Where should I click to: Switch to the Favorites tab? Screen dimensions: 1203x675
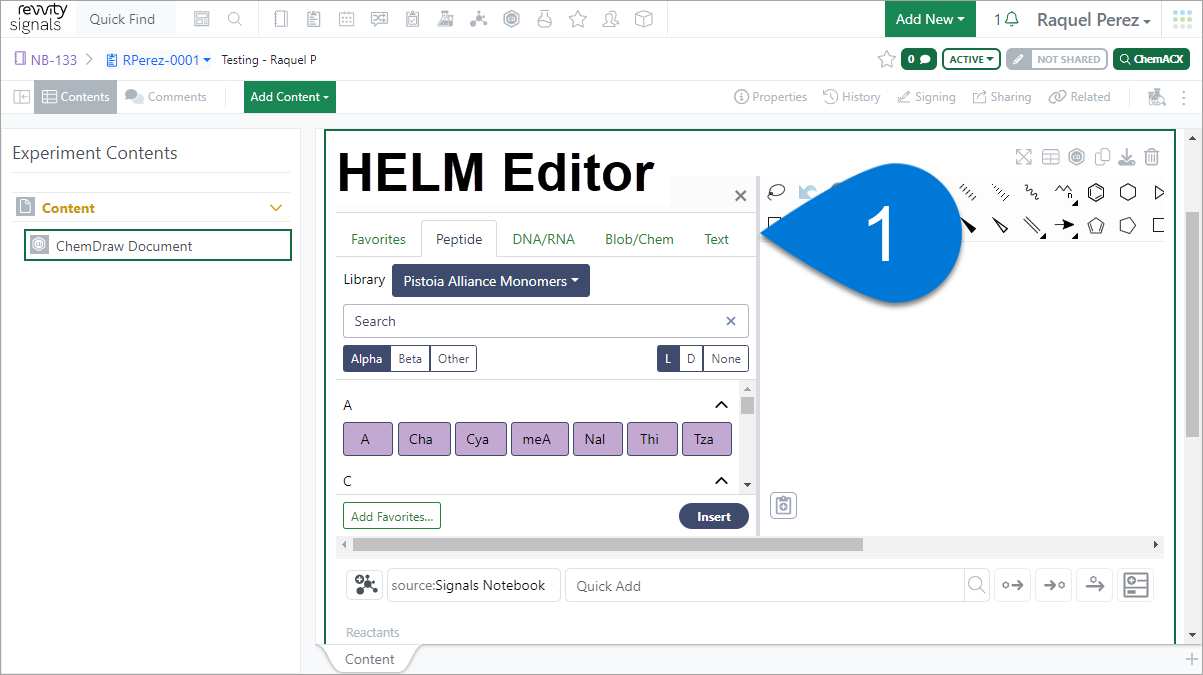coord(378,239)
